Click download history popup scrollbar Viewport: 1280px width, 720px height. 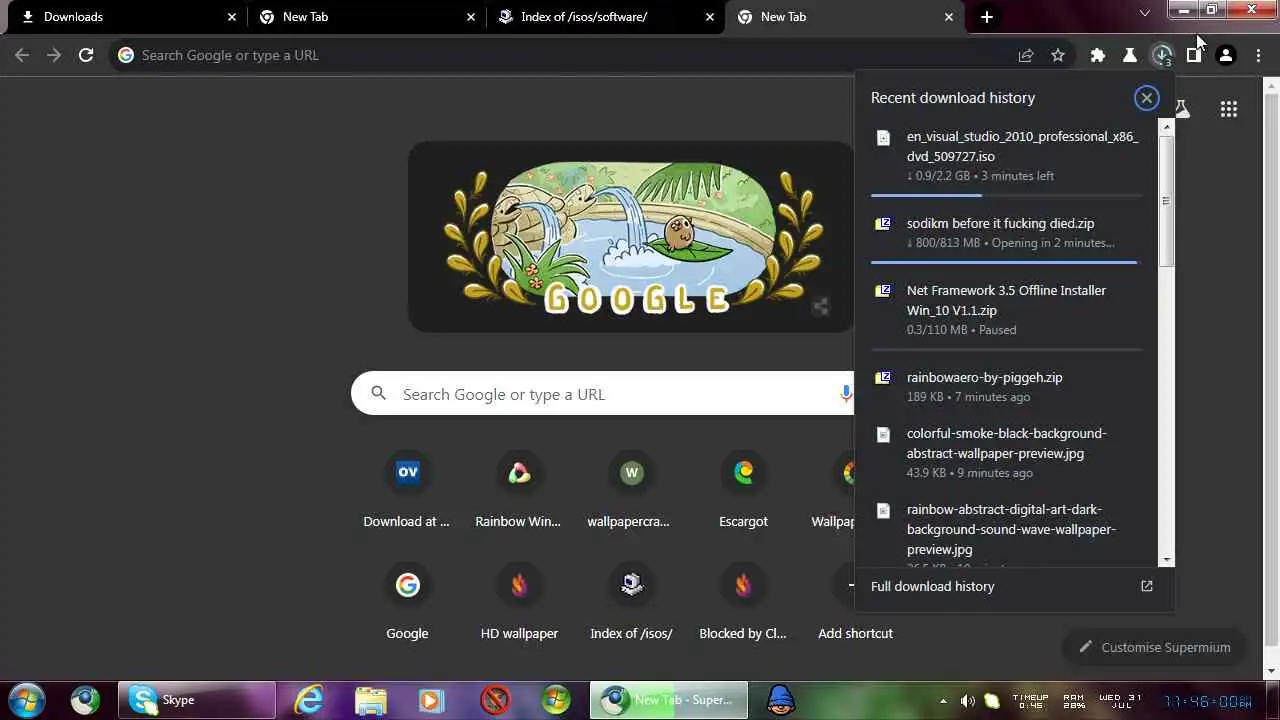(1166, 200)
